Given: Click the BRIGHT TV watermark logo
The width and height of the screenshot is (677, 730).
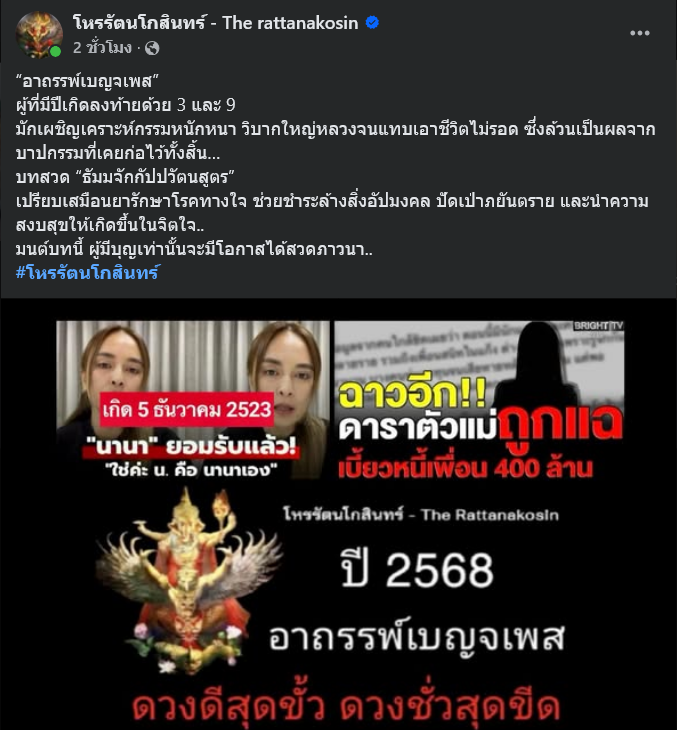Looking at the screenshot, I should 598,326.
